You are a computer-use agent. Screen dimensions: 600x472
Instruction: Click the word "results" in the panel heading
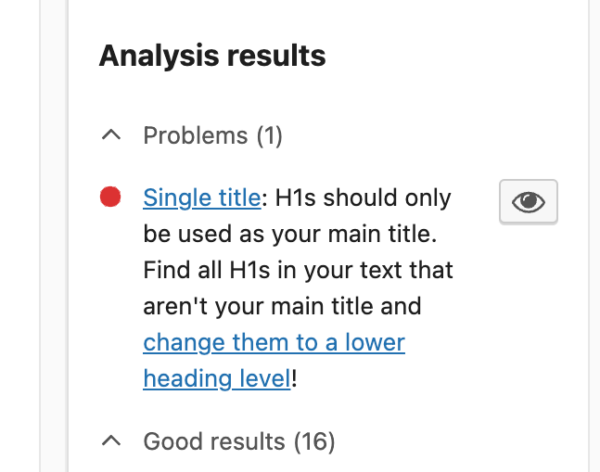pyautogui.click(x=275, y=56)
